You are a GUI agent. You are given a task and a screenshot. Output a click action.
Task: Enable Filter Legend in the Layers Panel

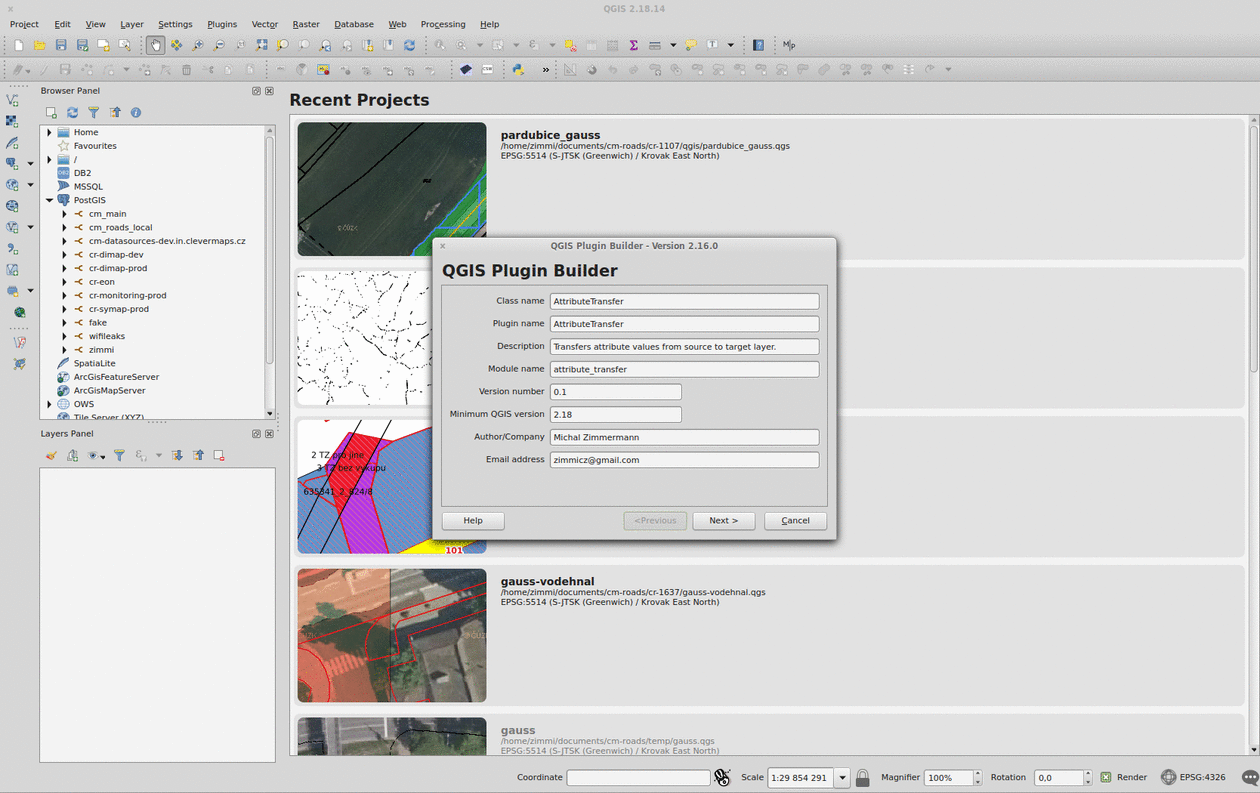[x=119, y=455]
